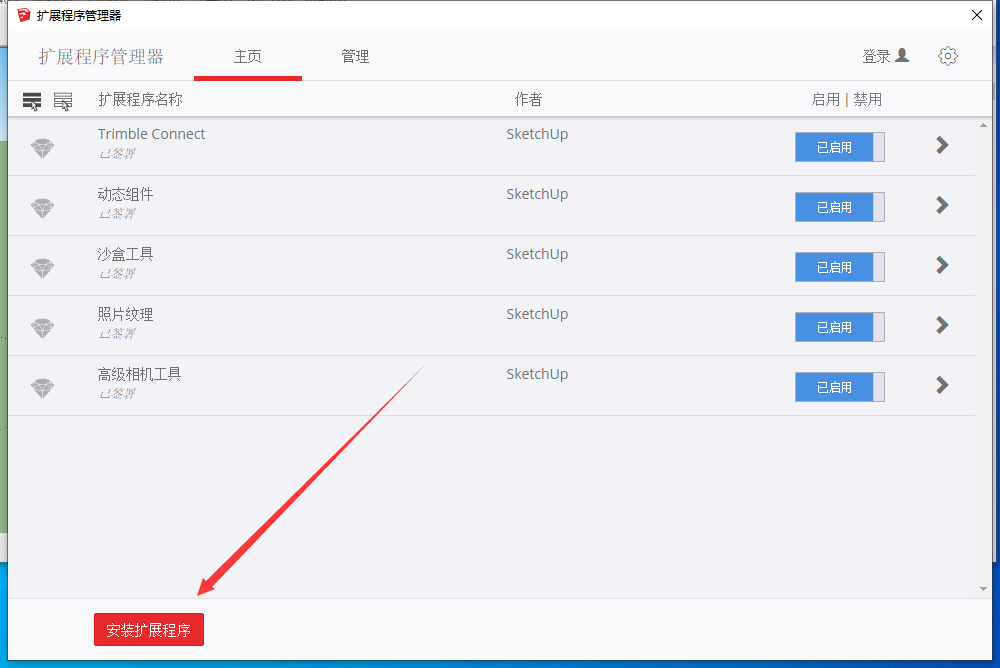This screenshot has height=668, width=1000.
Task: Click the 已签署 label under 高级相机工具
Action: pos(117,394)
